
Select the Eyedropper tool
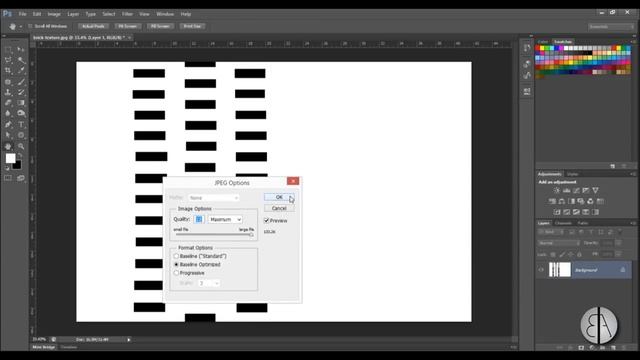pos(21,71)
